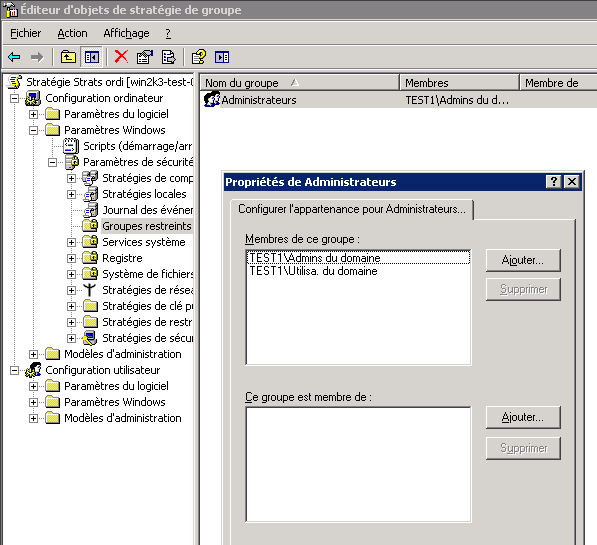Screen dimensions: 597x545
Task: Click Ajouter next to Membres de ce groupe
Action: 523,260
